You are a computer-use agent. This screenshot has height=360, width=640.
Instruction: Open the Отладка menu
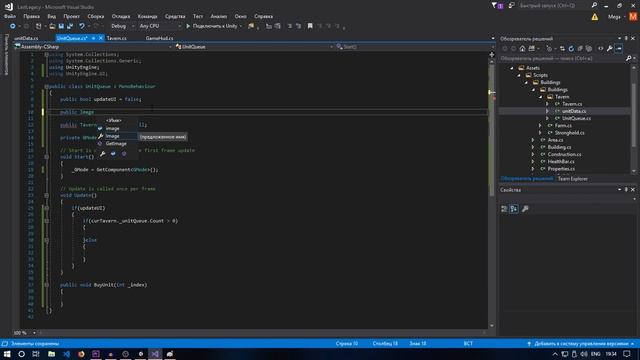121,16
